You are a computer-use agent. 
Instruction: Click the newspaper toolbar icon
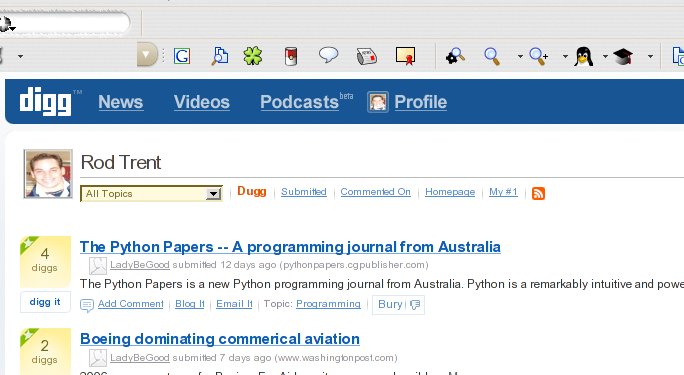tap(366, 57)
